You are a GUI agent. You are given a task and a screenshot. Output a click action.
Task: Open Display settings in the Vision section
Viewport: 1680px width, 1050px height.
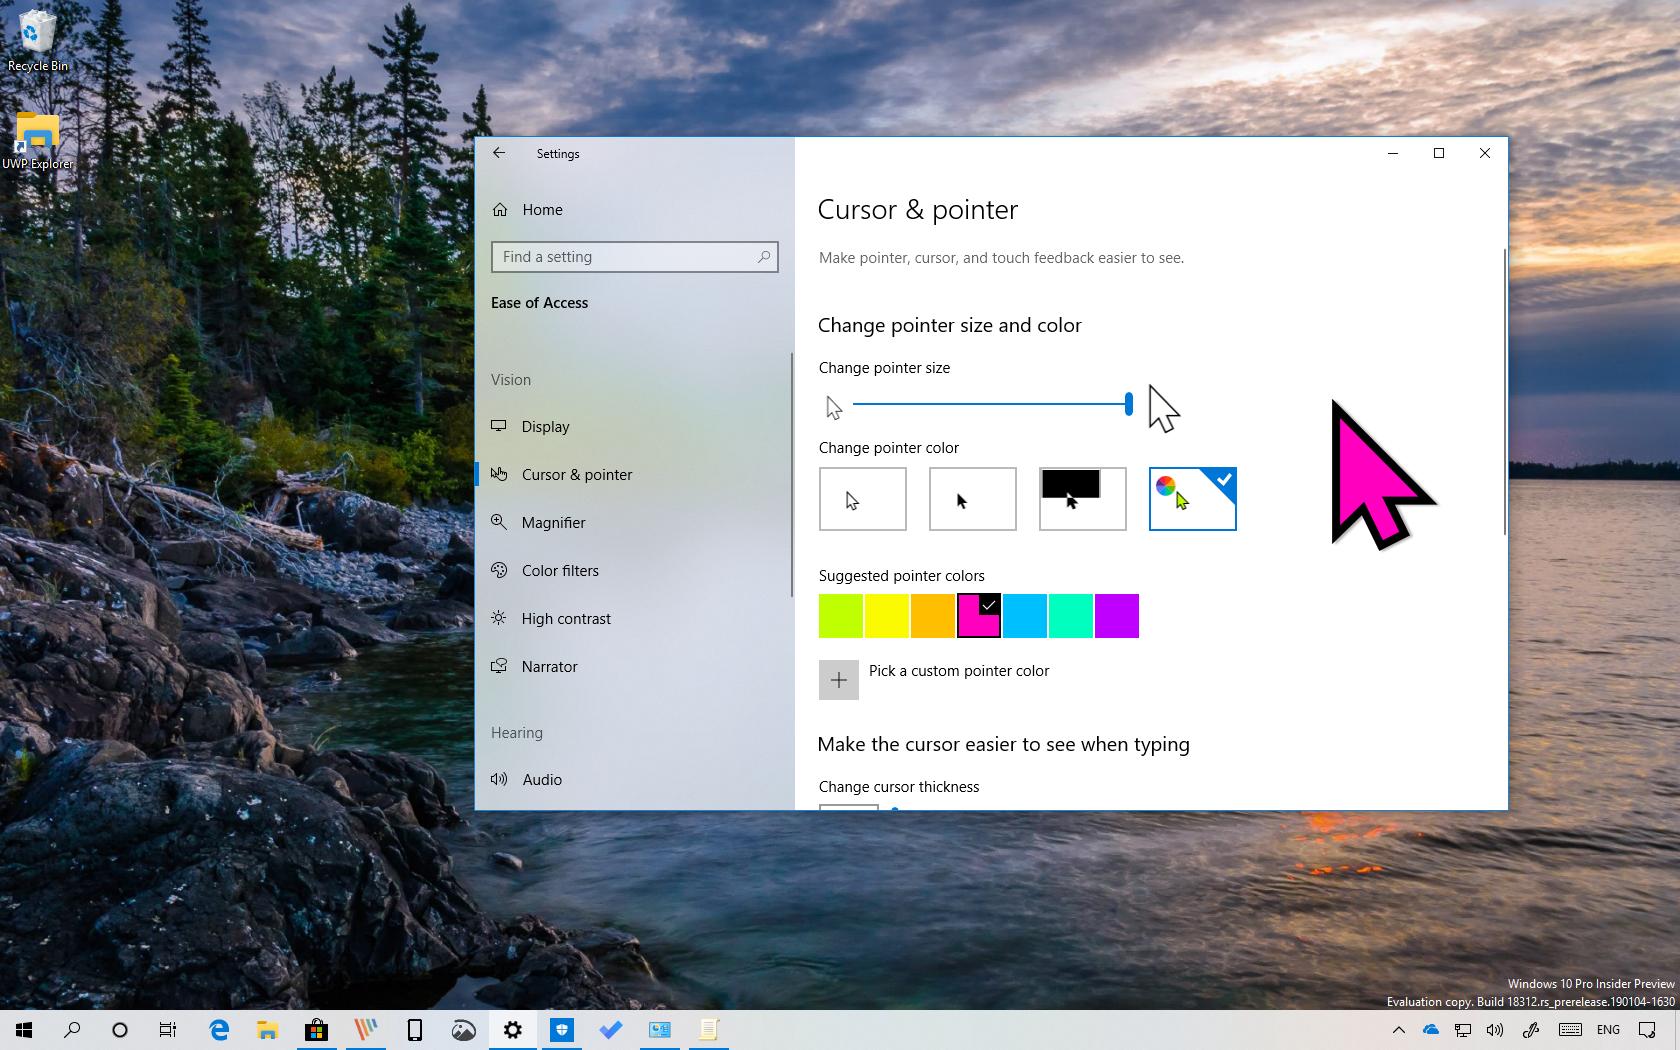coord(544,426)
